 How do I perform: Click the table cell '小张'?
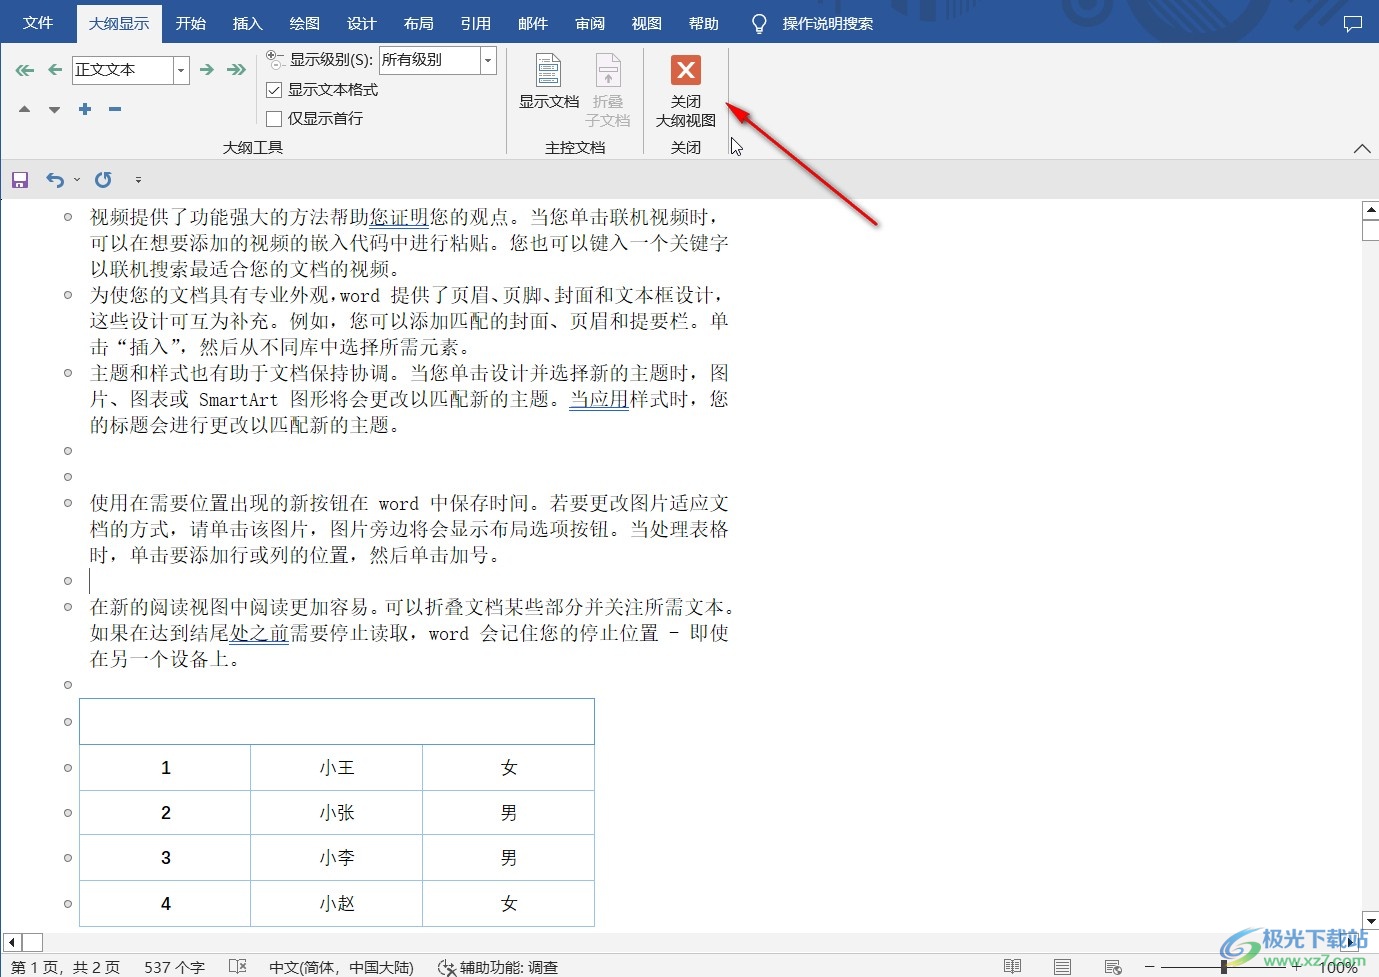tap(337, 813)
